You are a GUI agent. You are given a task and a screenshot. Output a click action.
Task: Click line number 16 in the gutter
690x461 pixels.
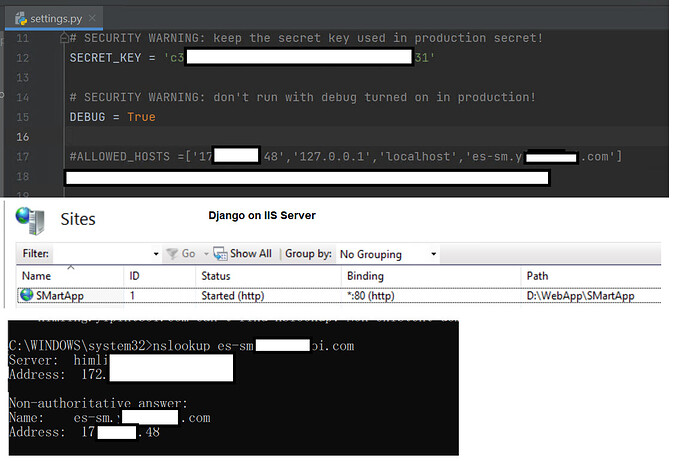click(x=22, y=137)
